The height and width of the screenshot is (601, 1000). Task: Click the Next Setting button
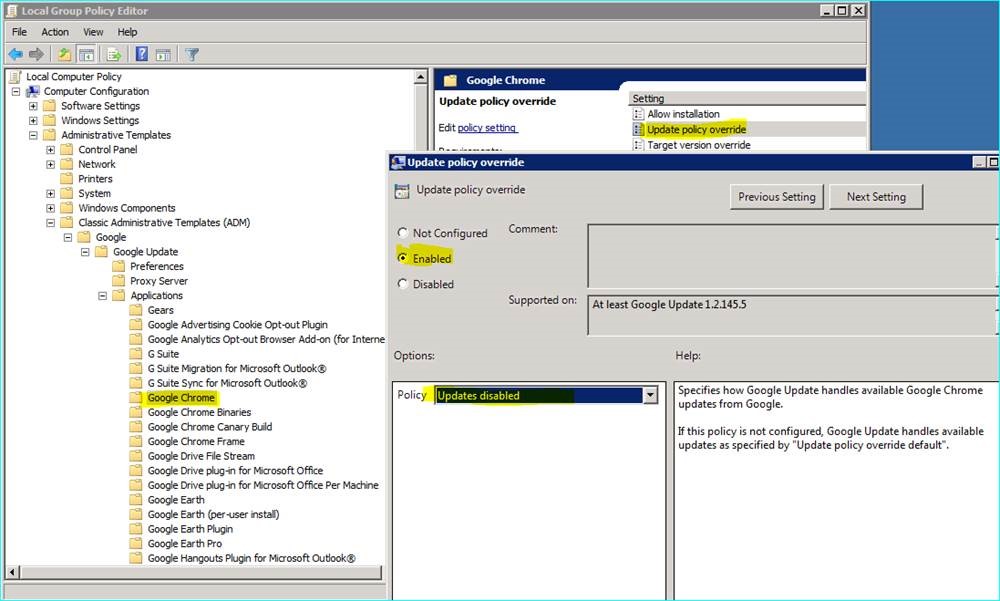tap(876, 197)
